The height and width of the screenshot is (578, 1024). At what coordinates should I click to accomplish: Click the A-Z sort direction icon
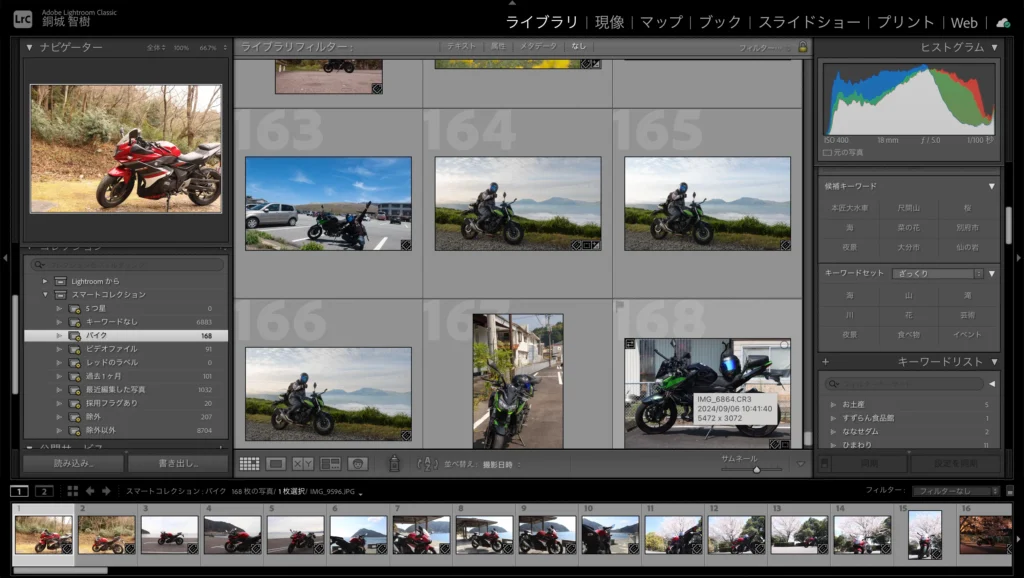point(427,464)
